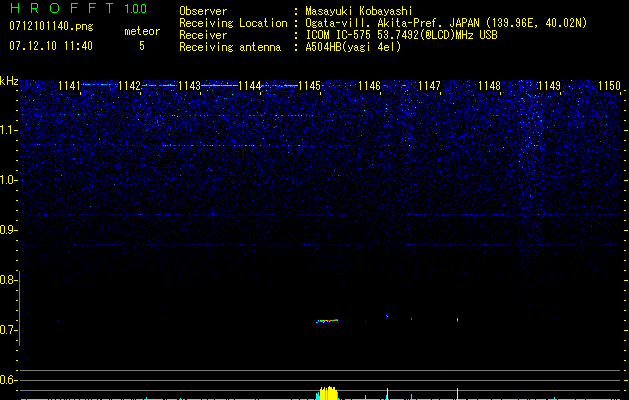Image resolution: width=629 pixels, height=400 pixels.
Task: Click the 1145 time marker
Action: click(x=309, y=86)
